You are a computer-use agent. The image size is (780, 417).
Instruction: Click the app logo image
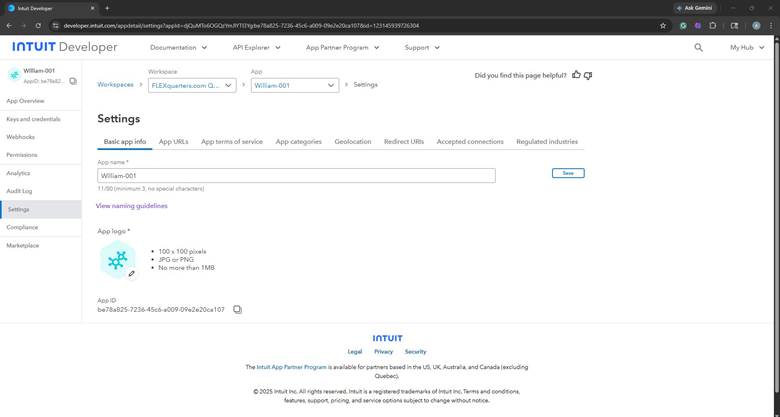tap(117, 259)
